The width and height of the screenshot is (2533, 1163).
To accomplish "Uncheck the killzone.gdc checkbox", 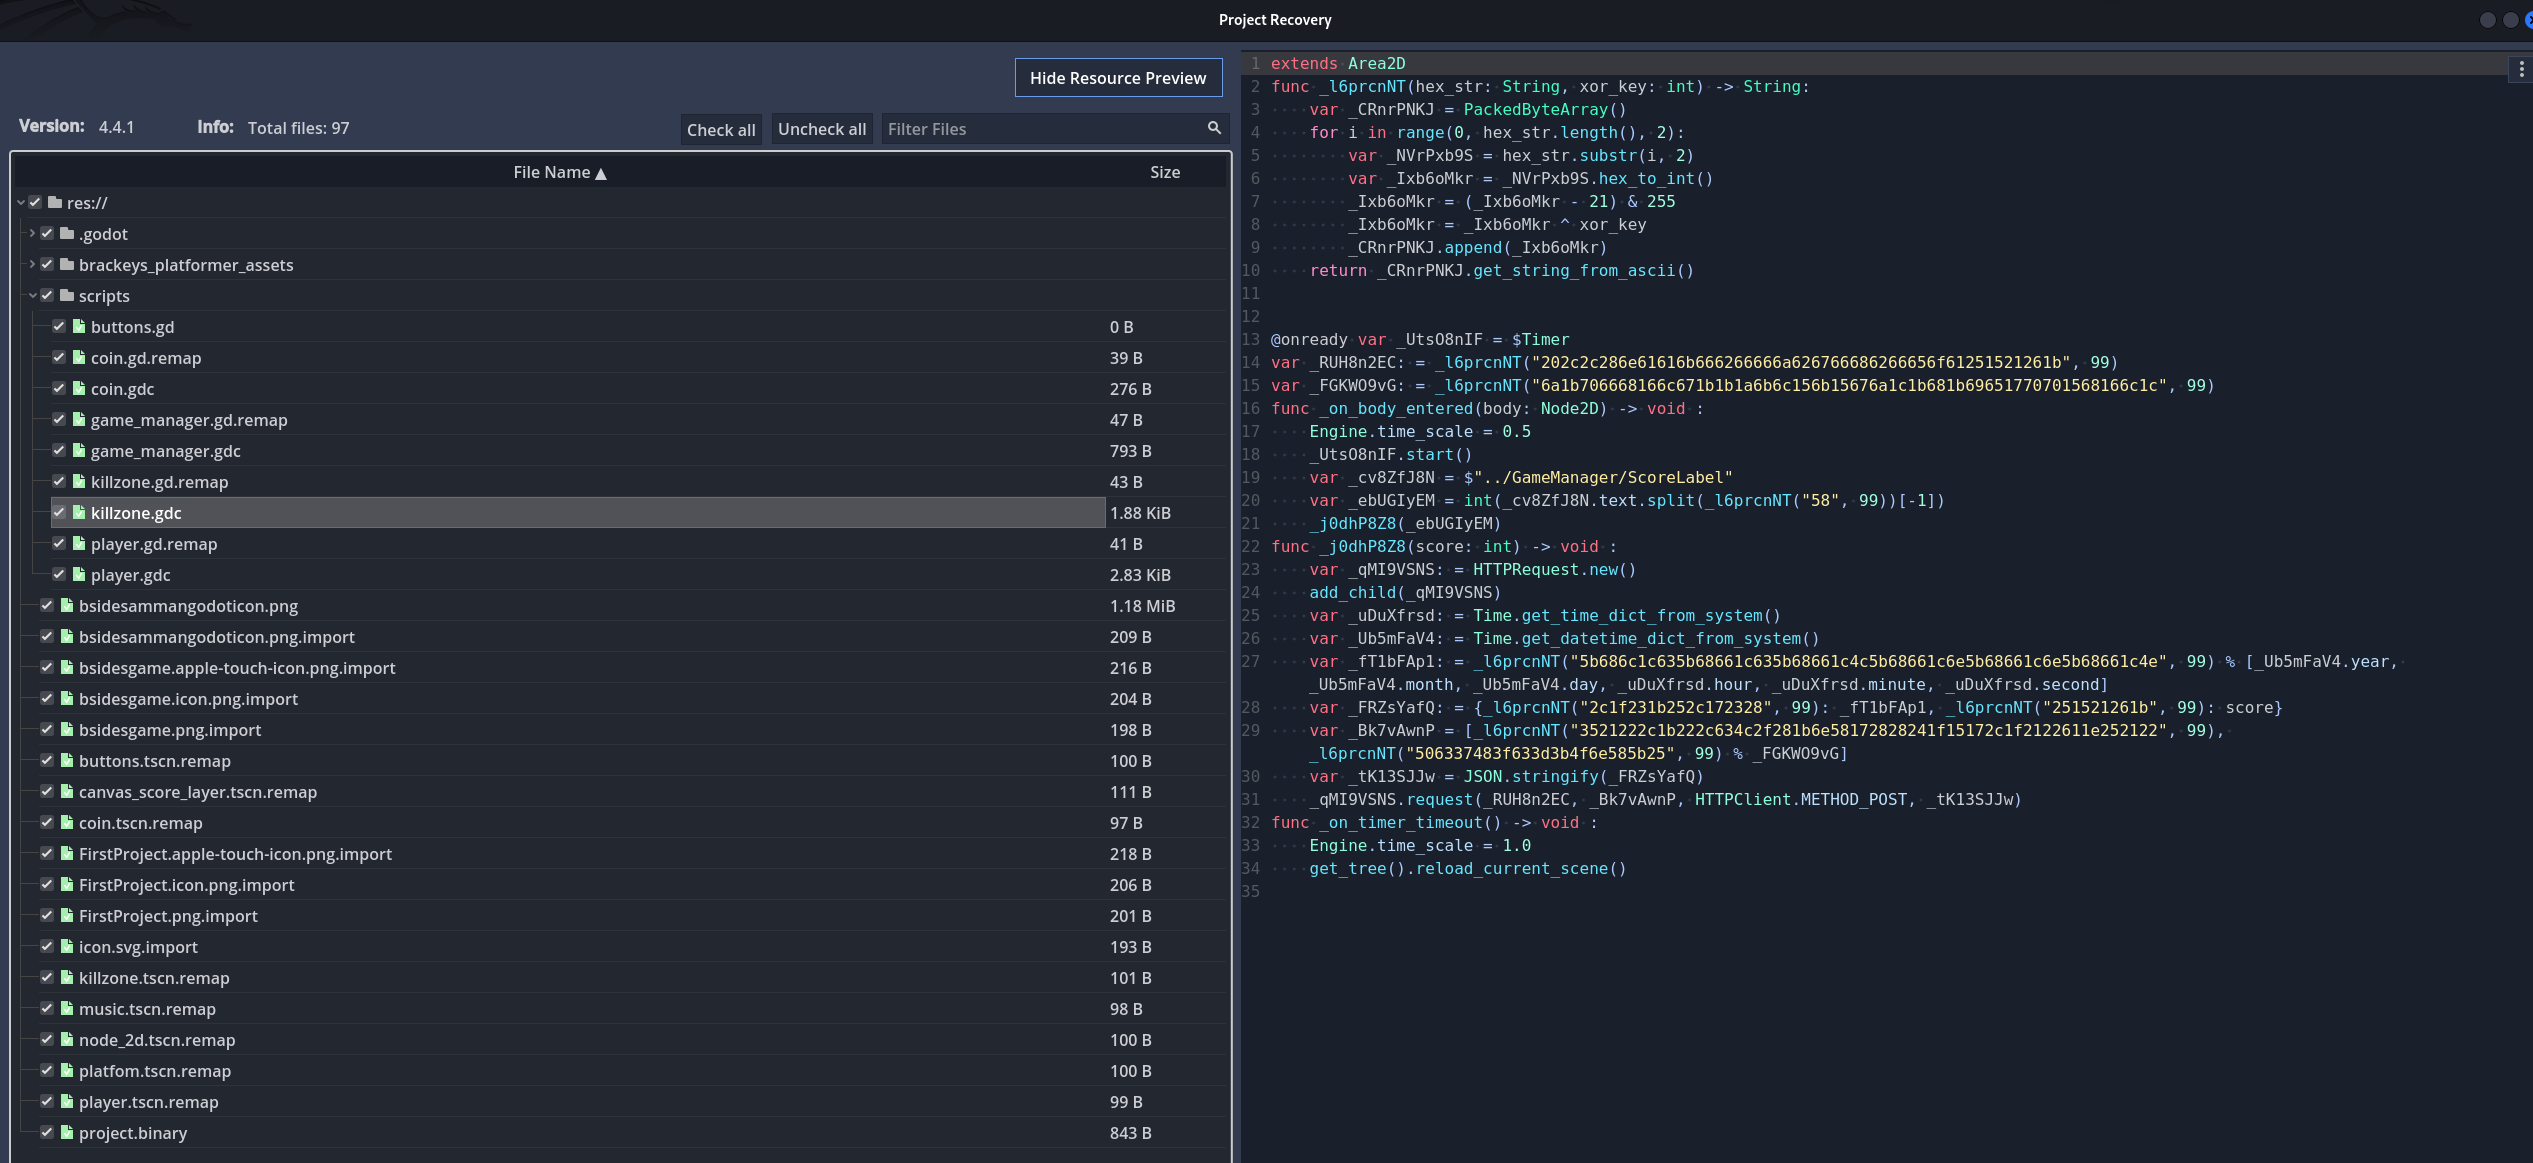I will 59,512.
